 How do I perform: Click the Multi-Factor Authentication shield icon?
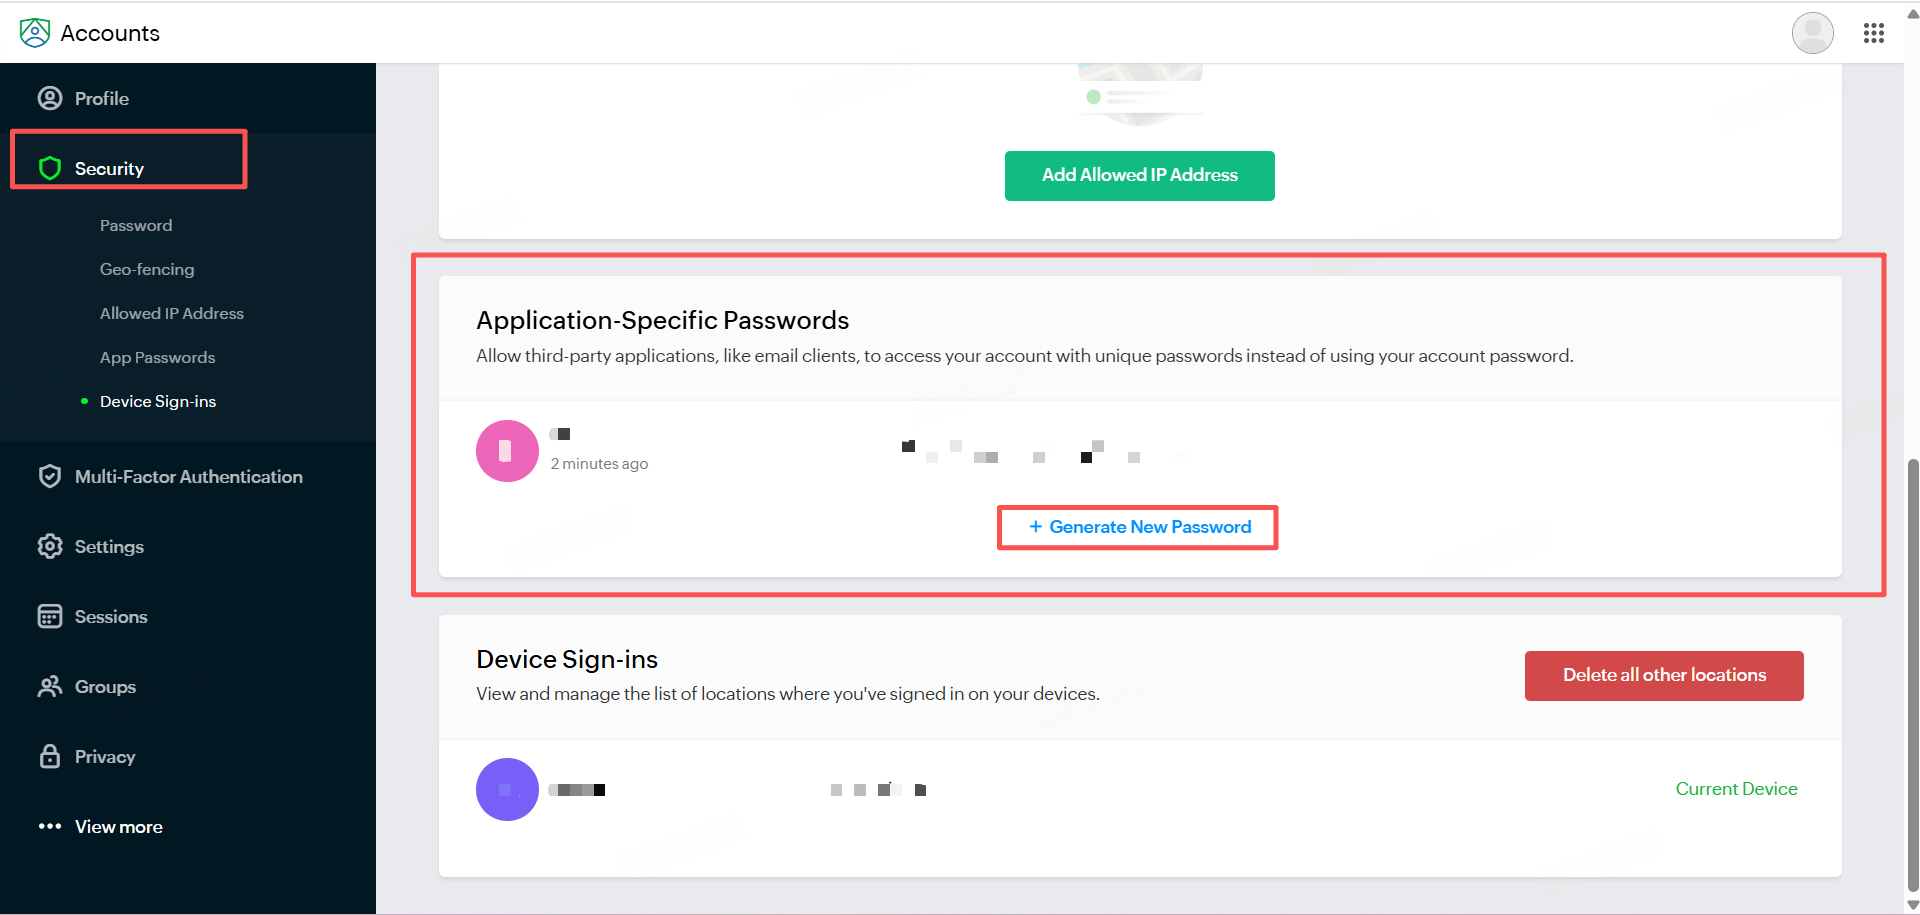[x=50, y=477]
